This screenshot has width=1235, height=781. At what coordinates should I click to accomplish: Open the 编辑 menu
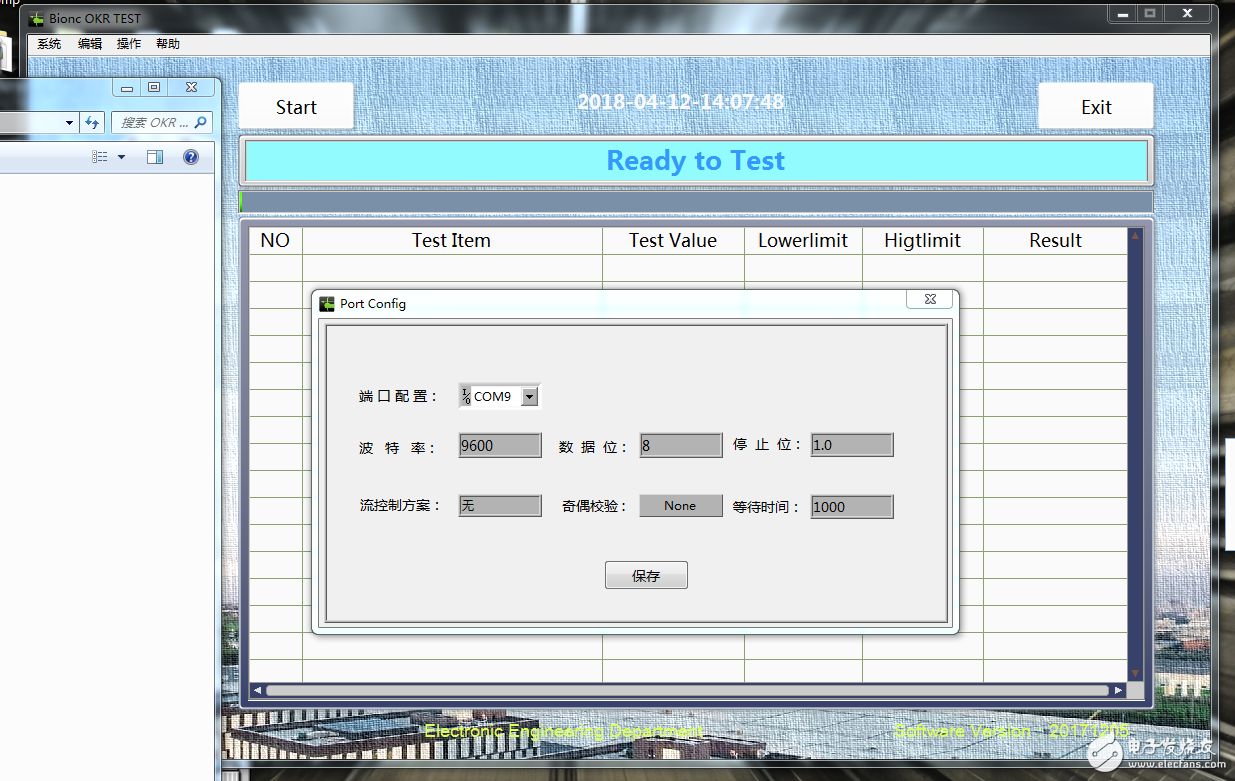[x=90, y=44]
